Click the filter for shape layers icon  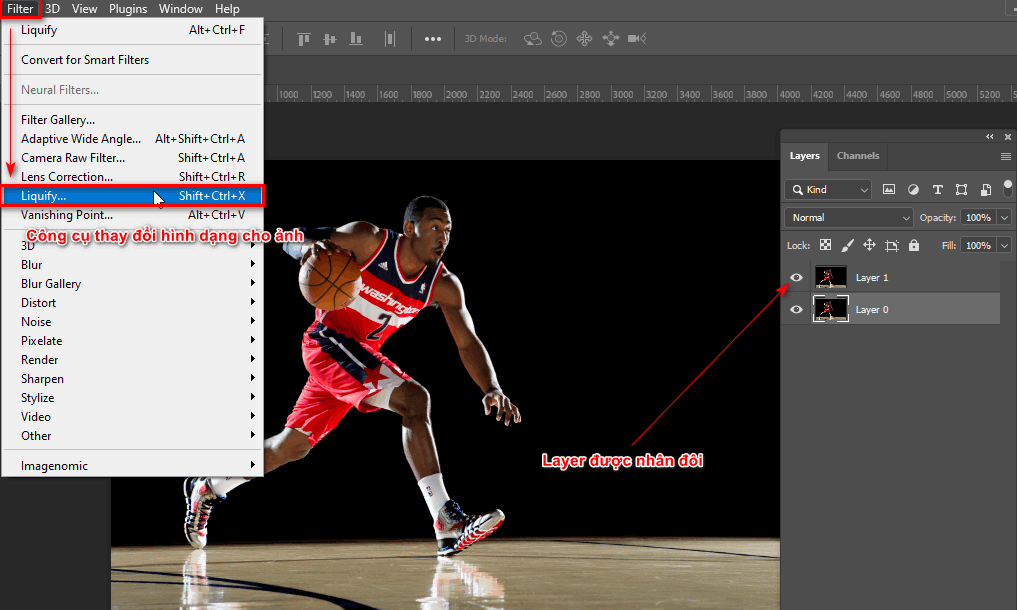(x=963, y=189)
